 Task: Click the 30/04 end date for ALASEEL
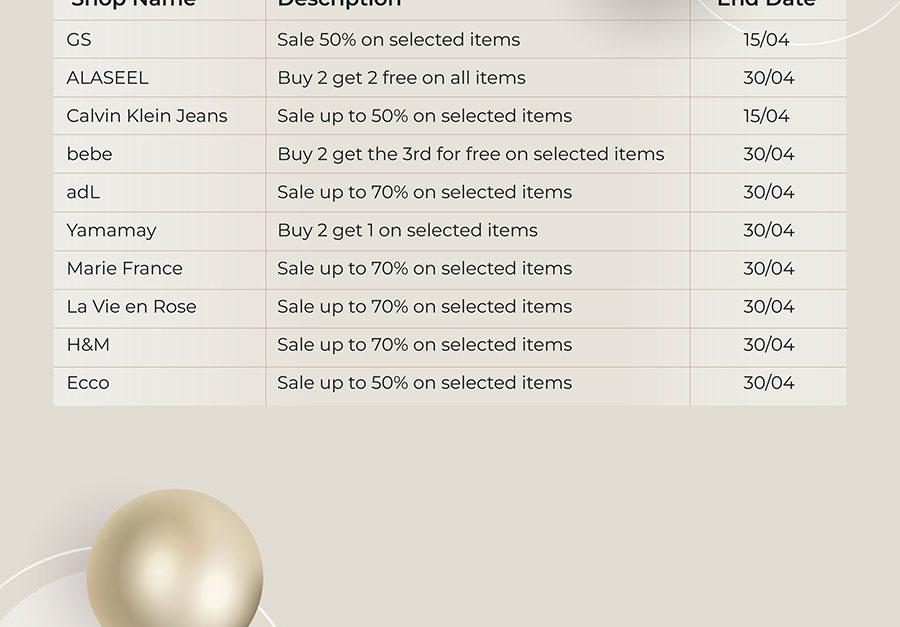click(769, 78)
